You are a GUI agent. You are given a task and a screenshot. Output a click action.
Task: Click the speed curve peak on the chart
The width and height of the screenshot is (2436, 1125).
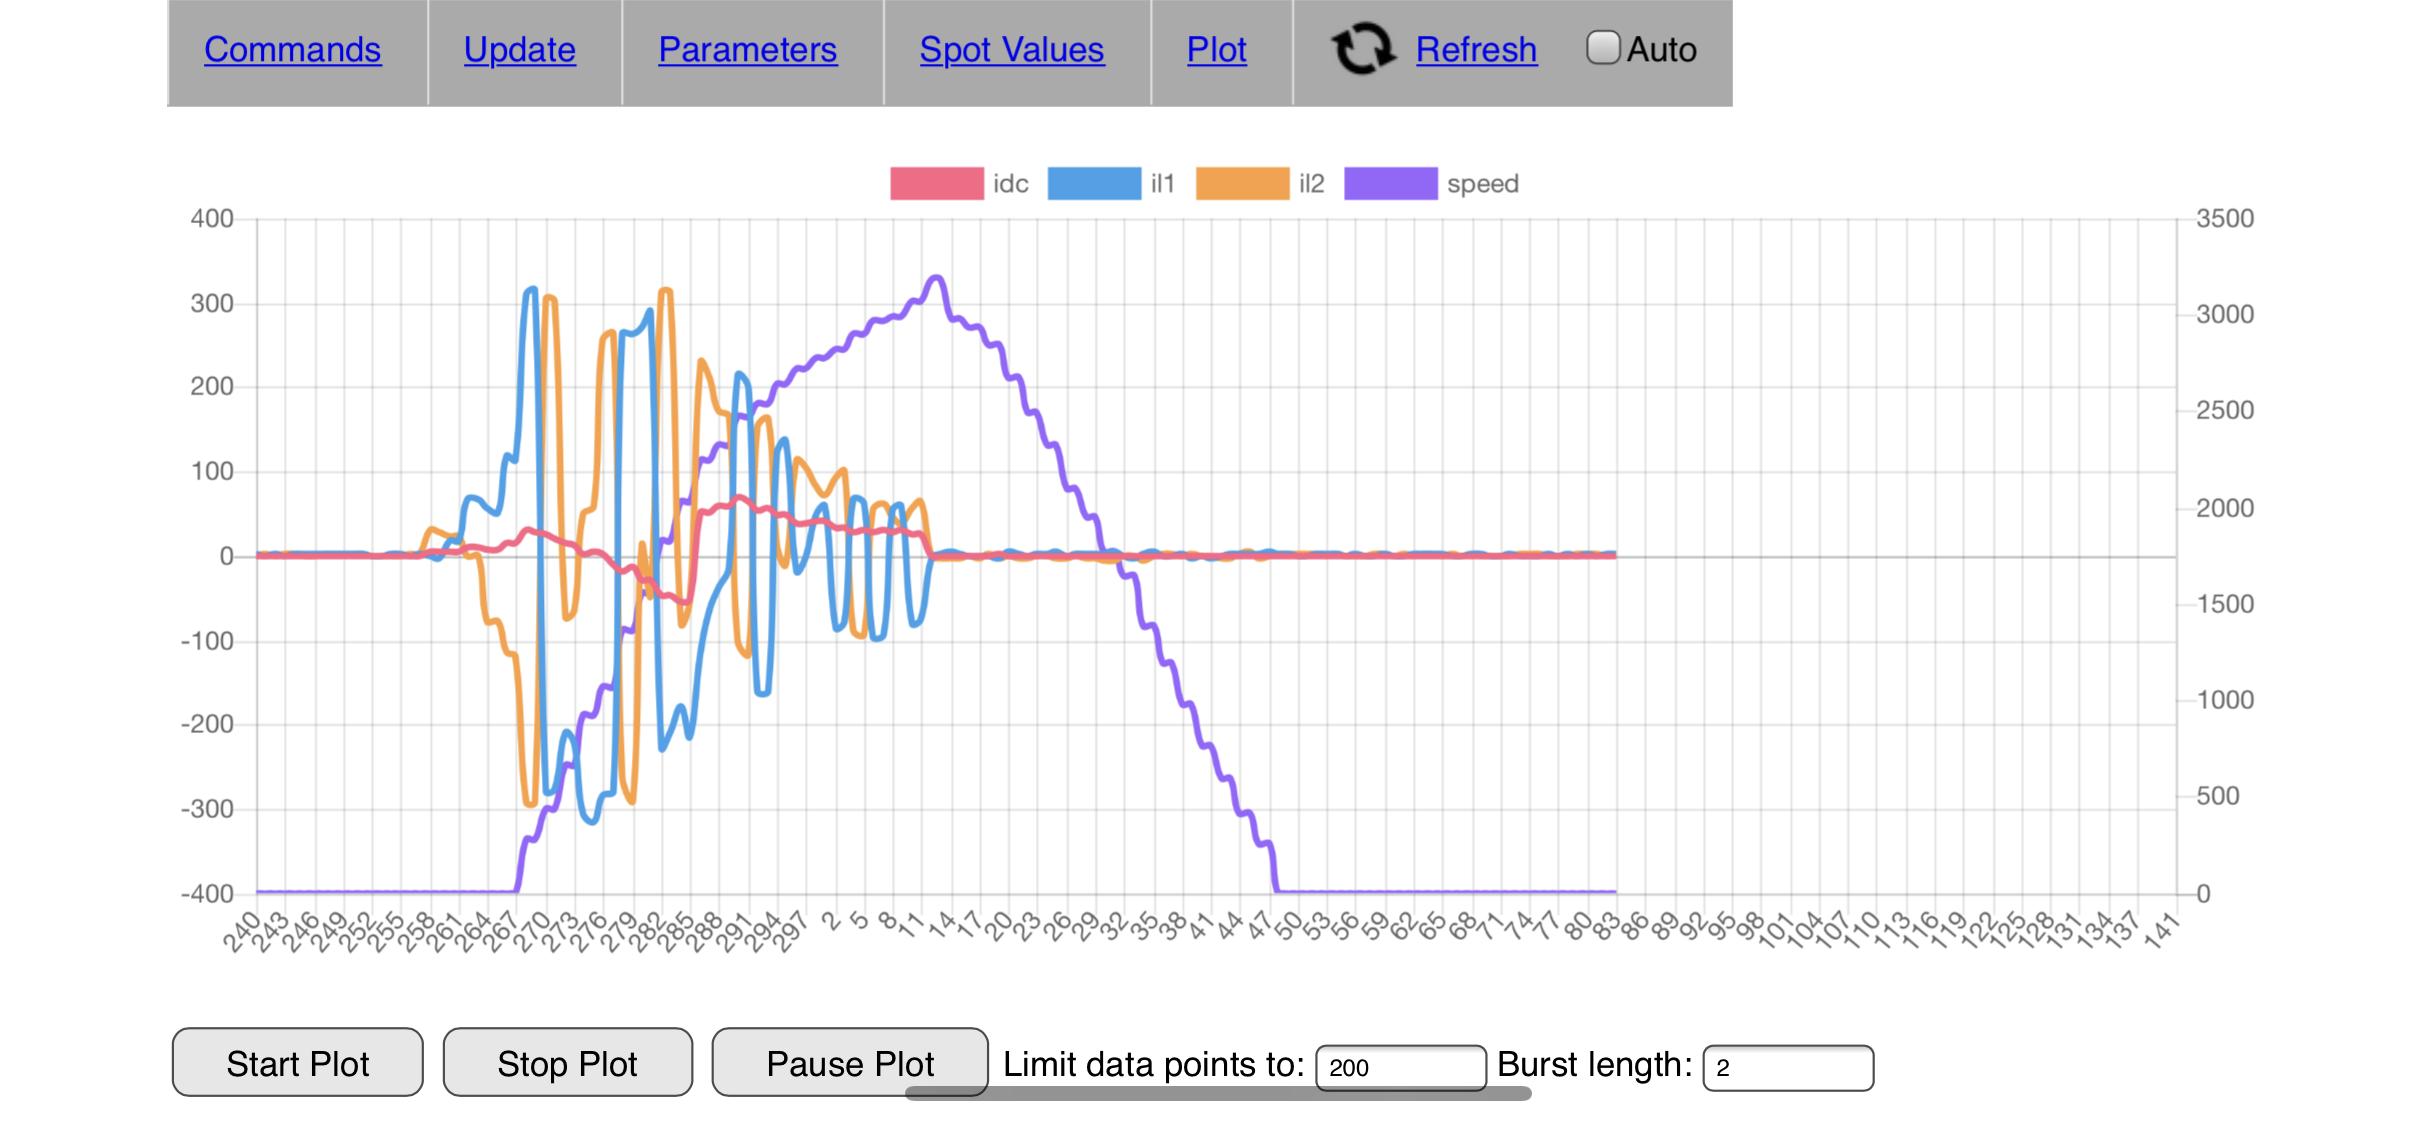[x=936, y=278]
